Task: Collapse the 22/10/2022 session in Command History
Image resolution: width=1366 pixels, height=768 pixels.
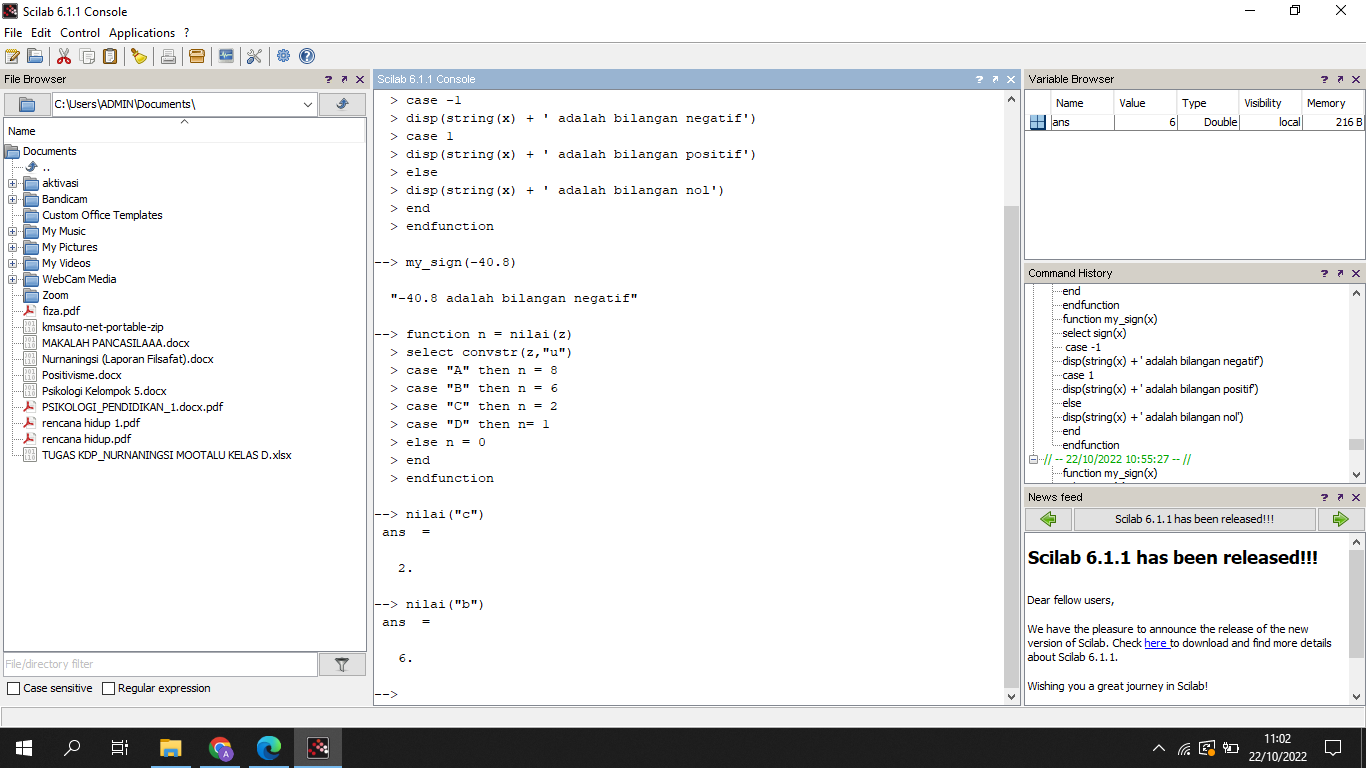Action: point(1034,459)
